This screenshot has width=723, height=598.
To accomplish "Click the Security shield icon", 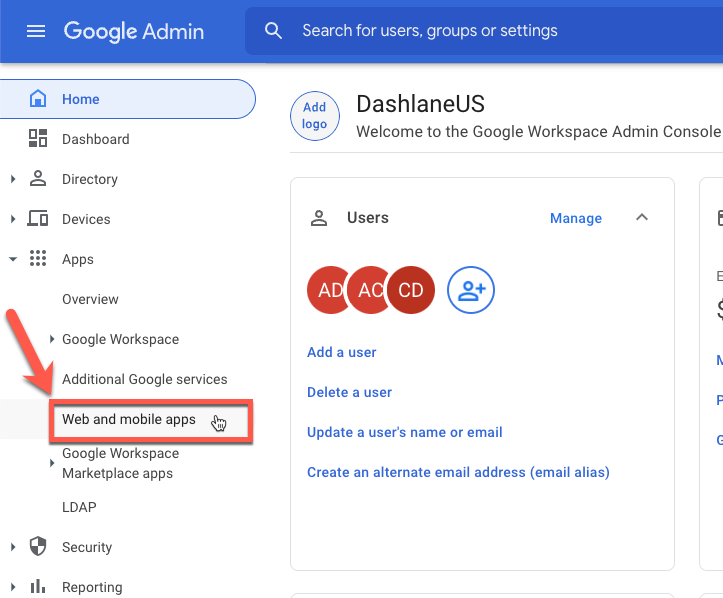I will pyautogui.click(x=38, y=546).
